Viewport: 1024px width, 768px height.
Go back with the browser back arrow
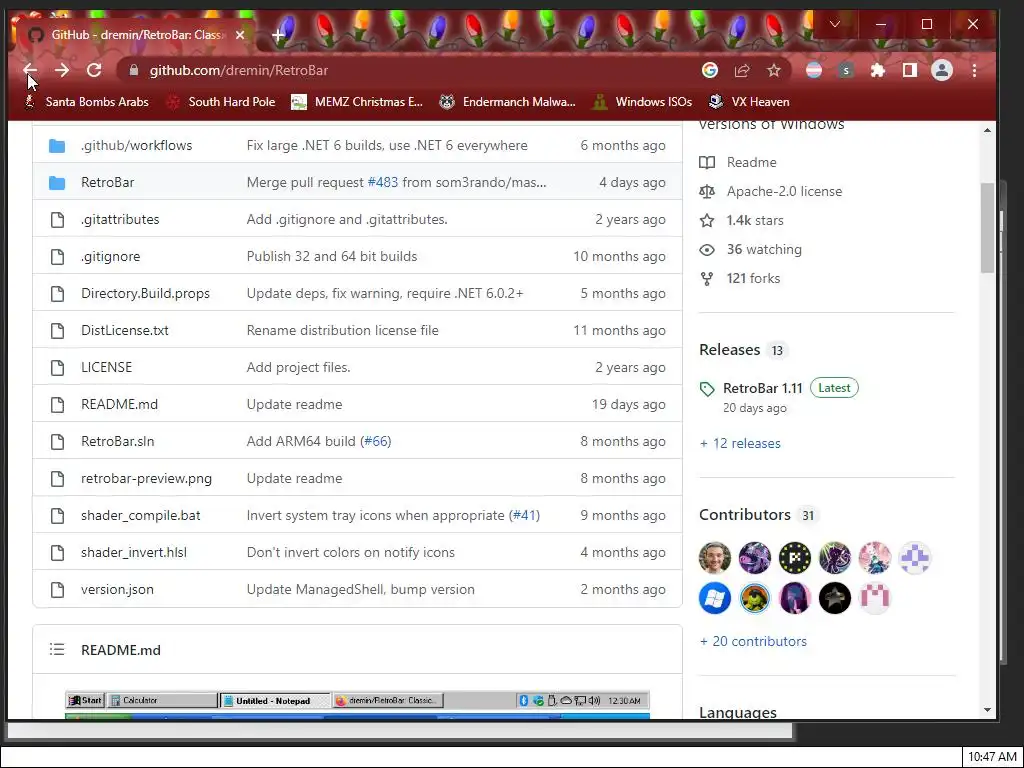pos(30,71)
